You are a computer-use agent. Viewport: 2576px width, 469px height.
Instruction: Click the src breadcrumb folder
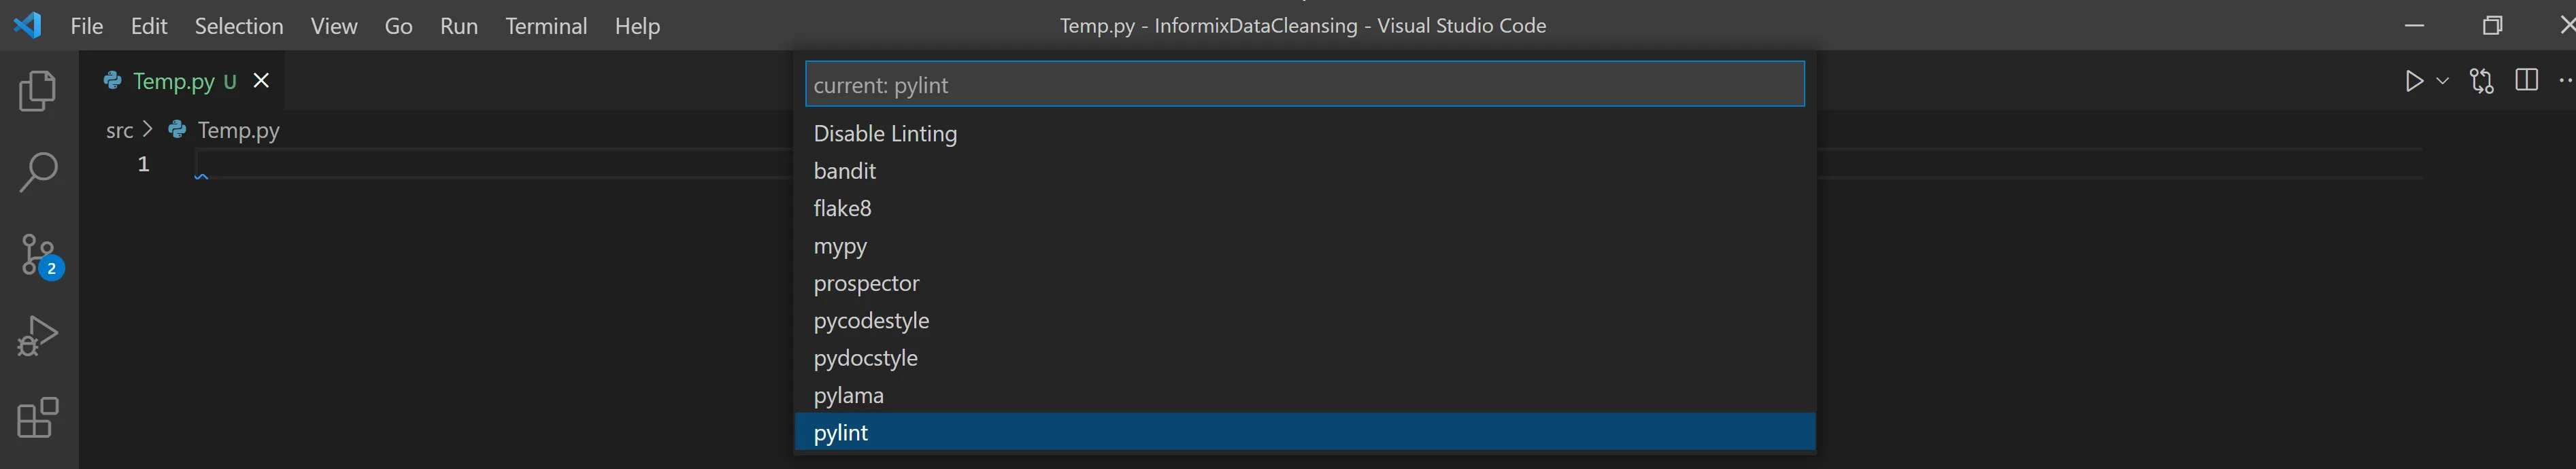coord(120,130)
